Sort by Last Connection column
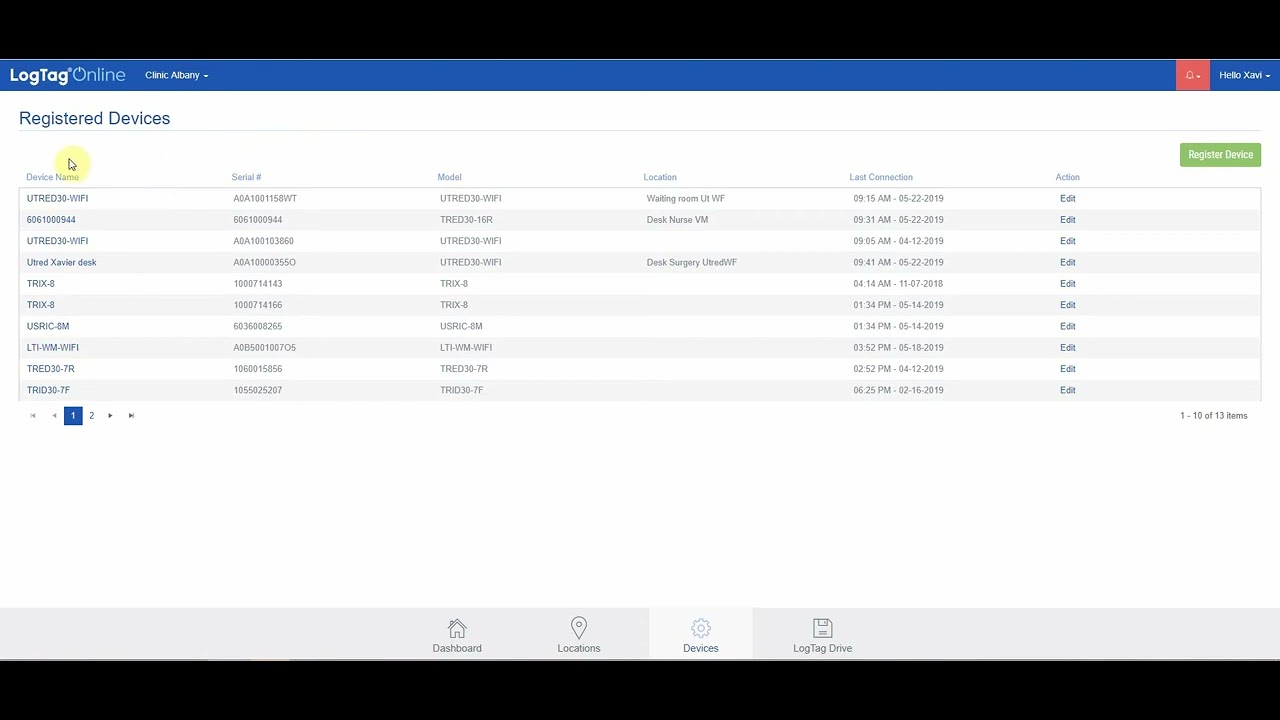The width and height of the screenshot is (1280, 720). pyautogui.click(x=881, y=177)
